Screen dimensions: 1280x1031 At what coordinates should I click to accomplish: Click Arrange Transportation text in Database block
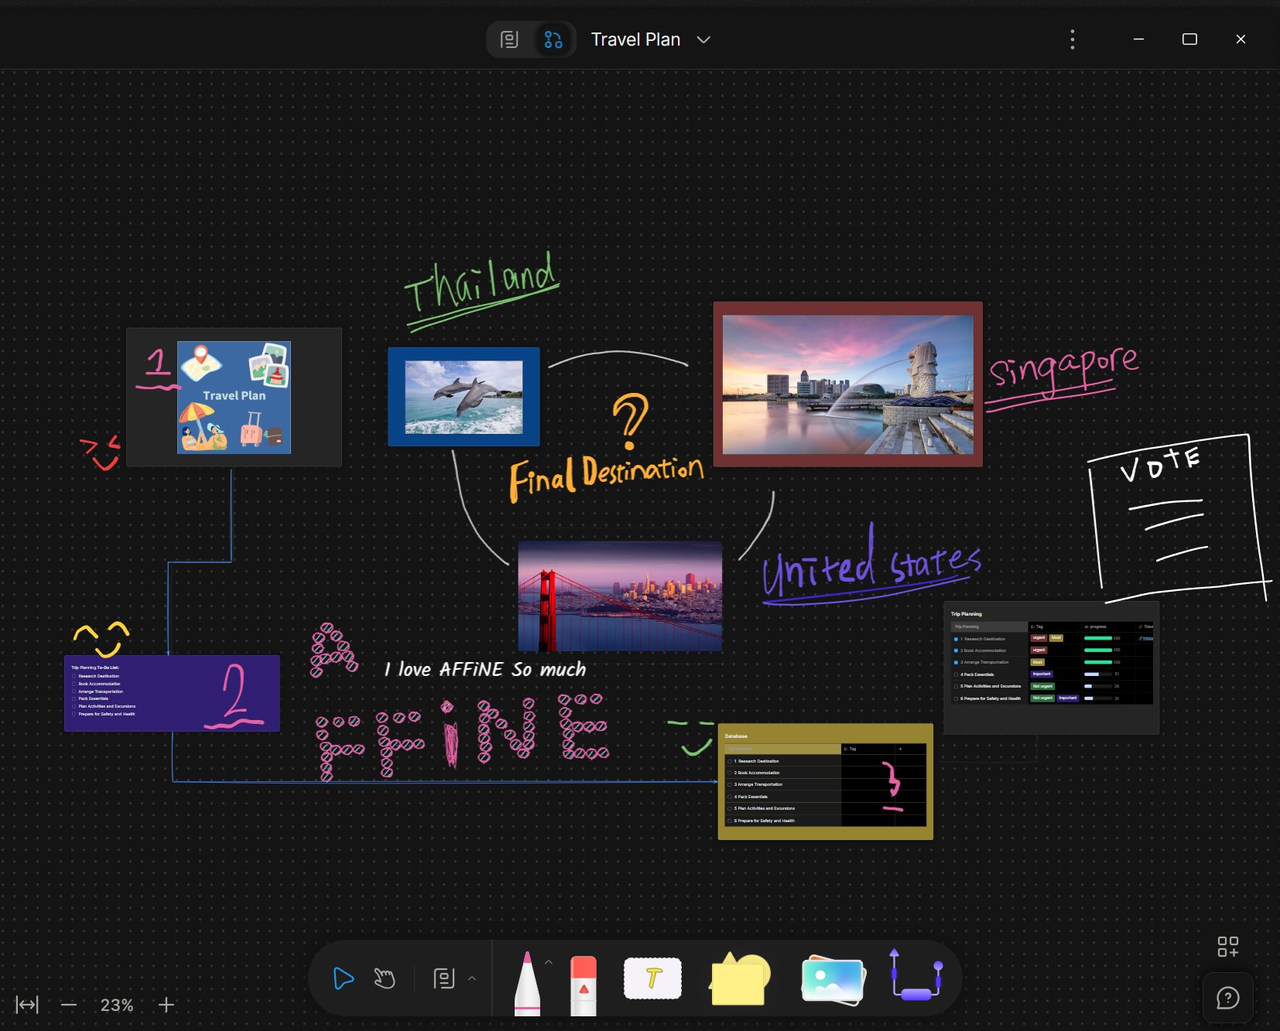pyautogui.click(x=758, y=785)
